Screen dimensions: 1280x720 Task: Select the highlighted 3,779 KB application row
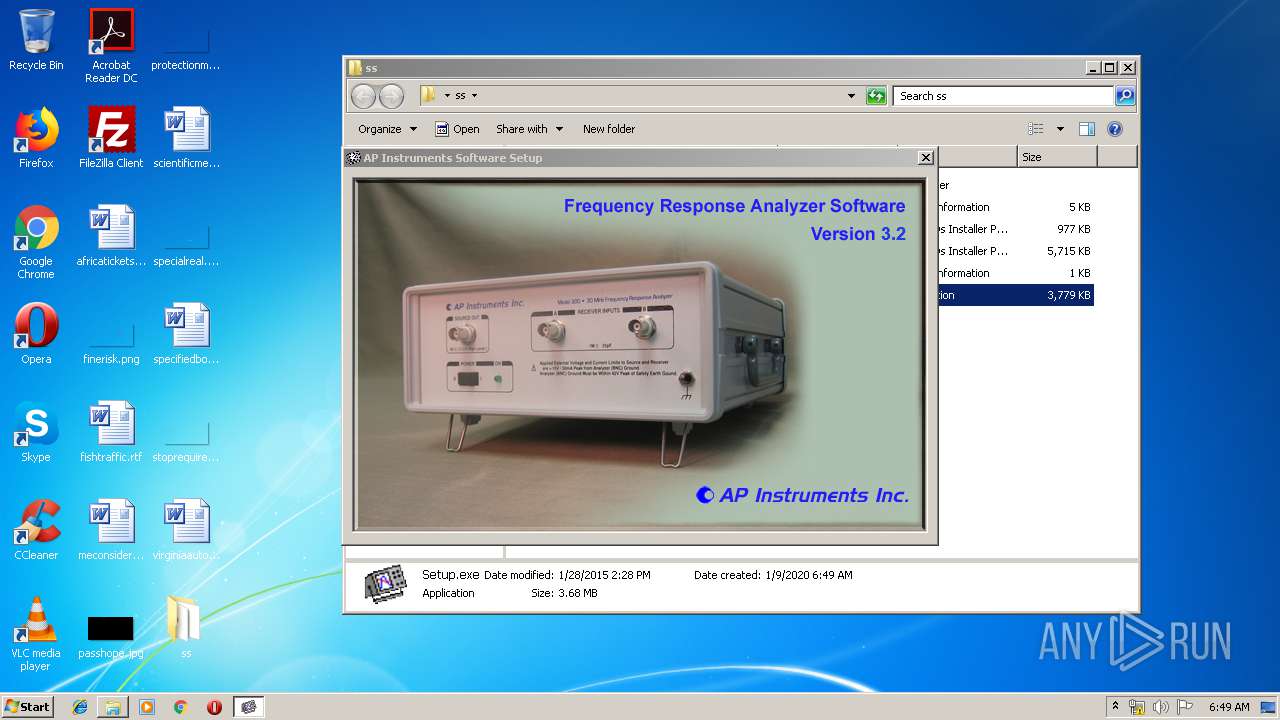(x=1015, y=295)
